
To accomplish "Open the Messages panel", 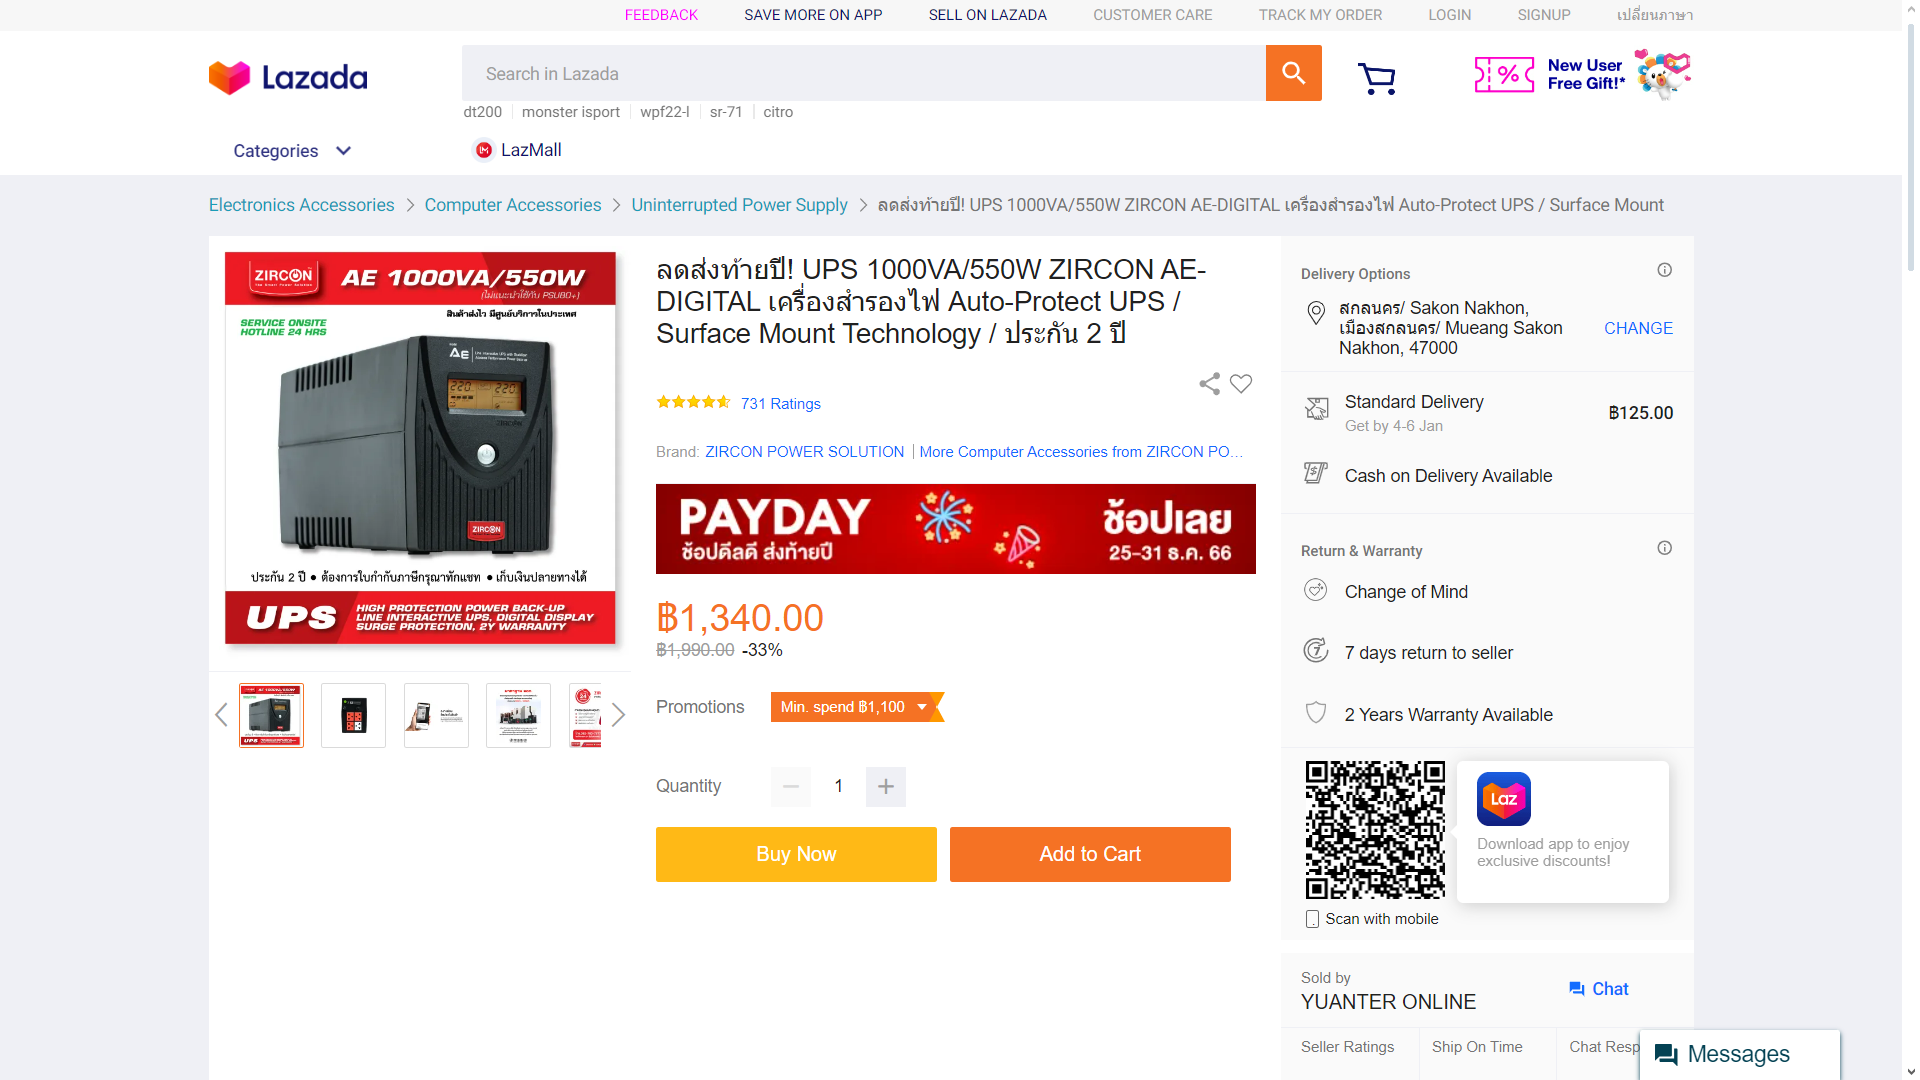I will tap(1739, 1054).
